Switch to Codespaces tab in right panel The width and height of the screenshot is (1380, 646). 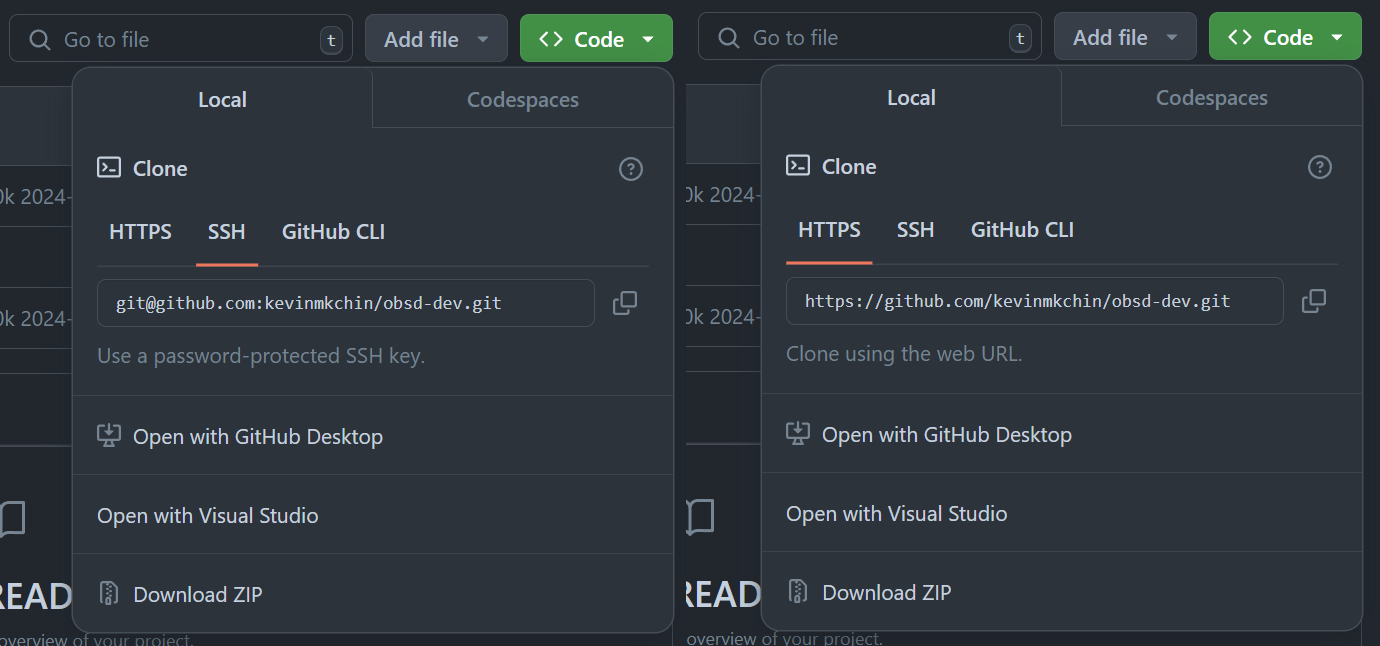pos(1212,97)
